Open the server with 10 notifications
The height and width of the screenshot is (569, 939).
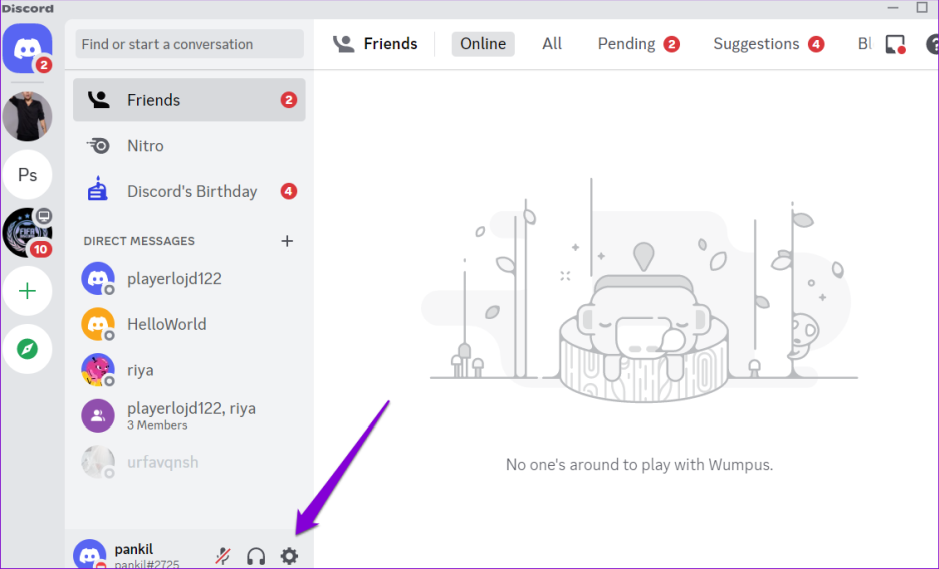(27, 233)
